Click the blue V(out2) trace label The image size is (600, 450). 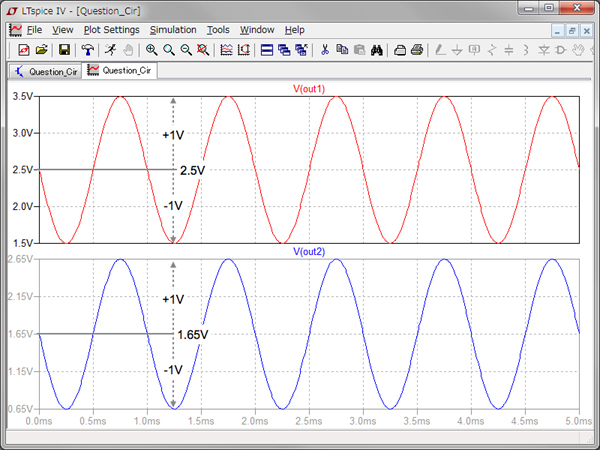(309, 251)
